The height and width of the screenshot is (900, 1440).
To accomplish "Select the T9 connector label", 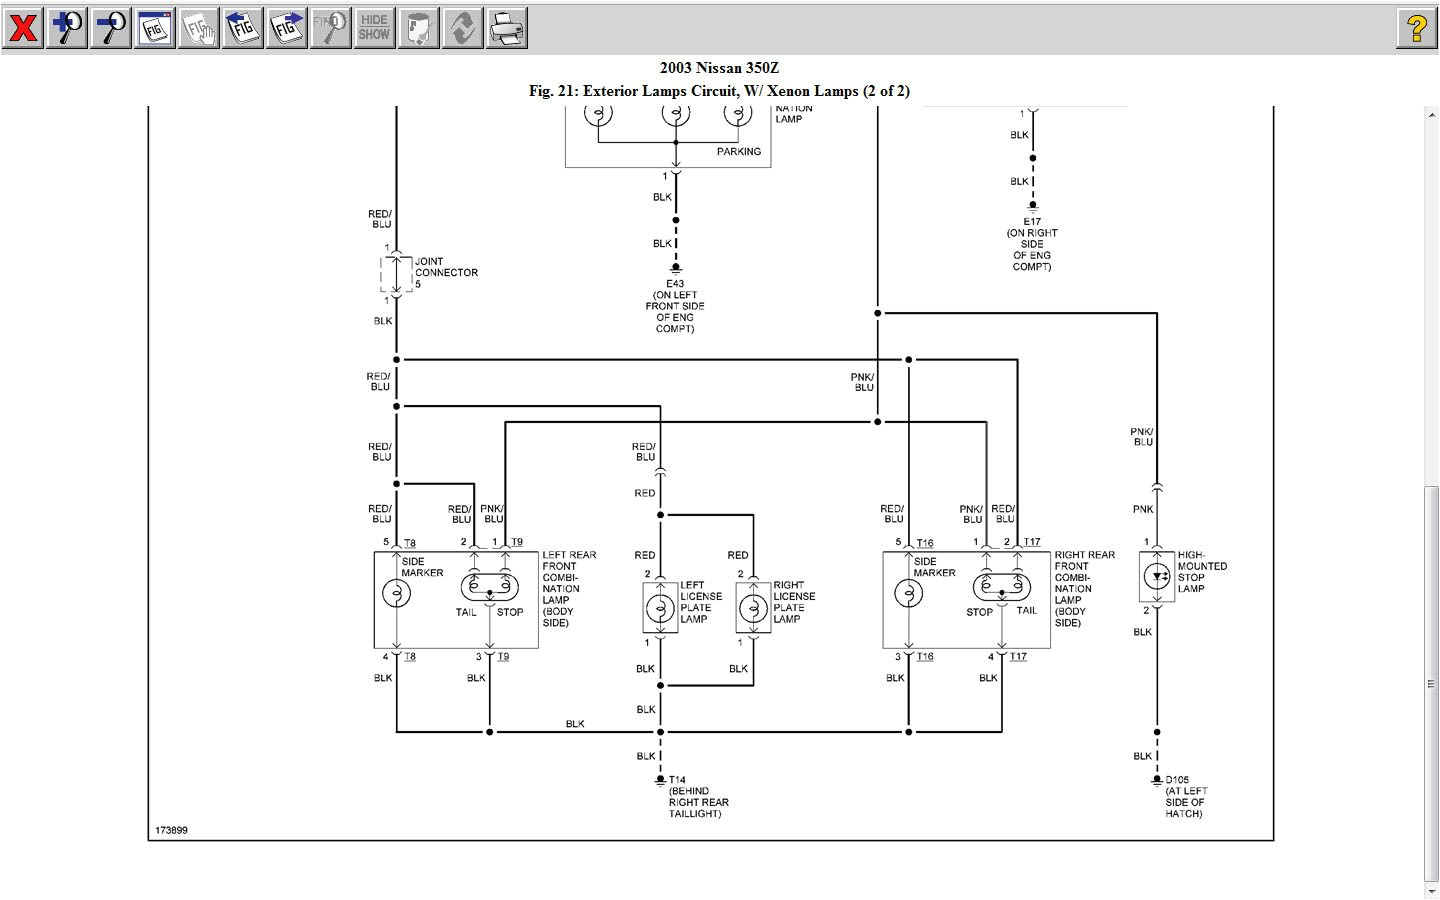I will click(x=517, y=542).
